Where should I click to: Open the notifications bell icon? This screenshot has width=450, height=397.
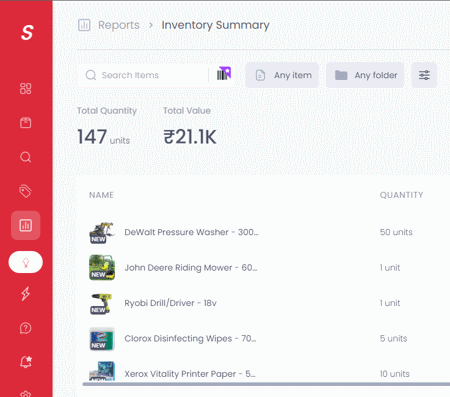tap(26, 362)
